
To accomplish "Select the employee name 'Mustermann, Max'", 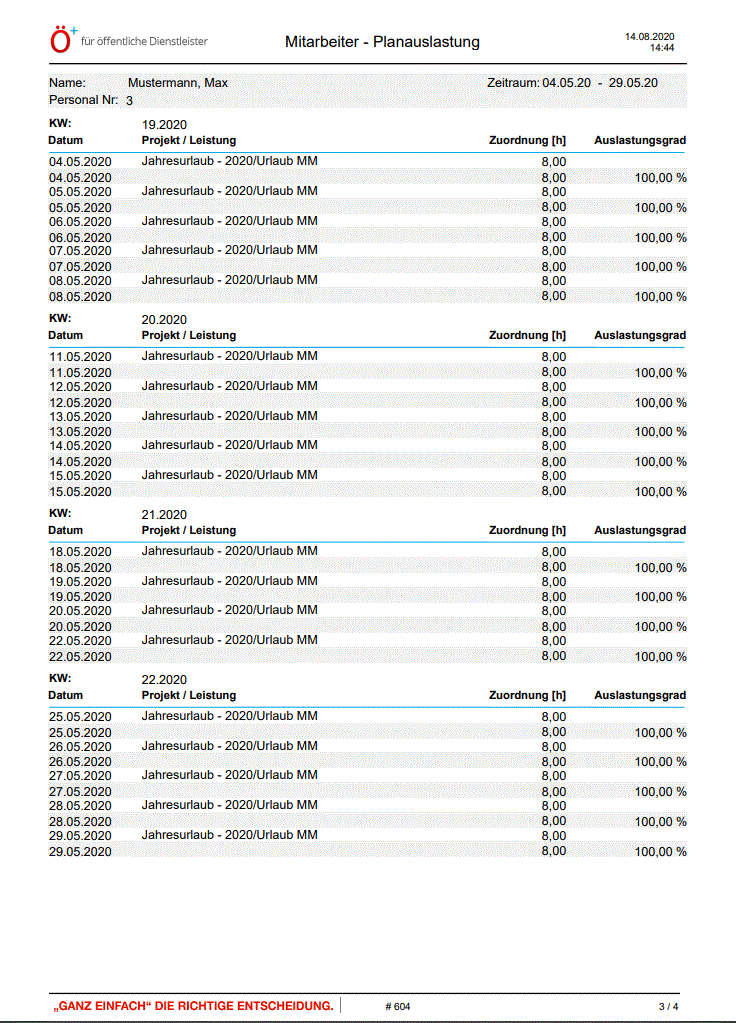I will [x=178, y=83].
